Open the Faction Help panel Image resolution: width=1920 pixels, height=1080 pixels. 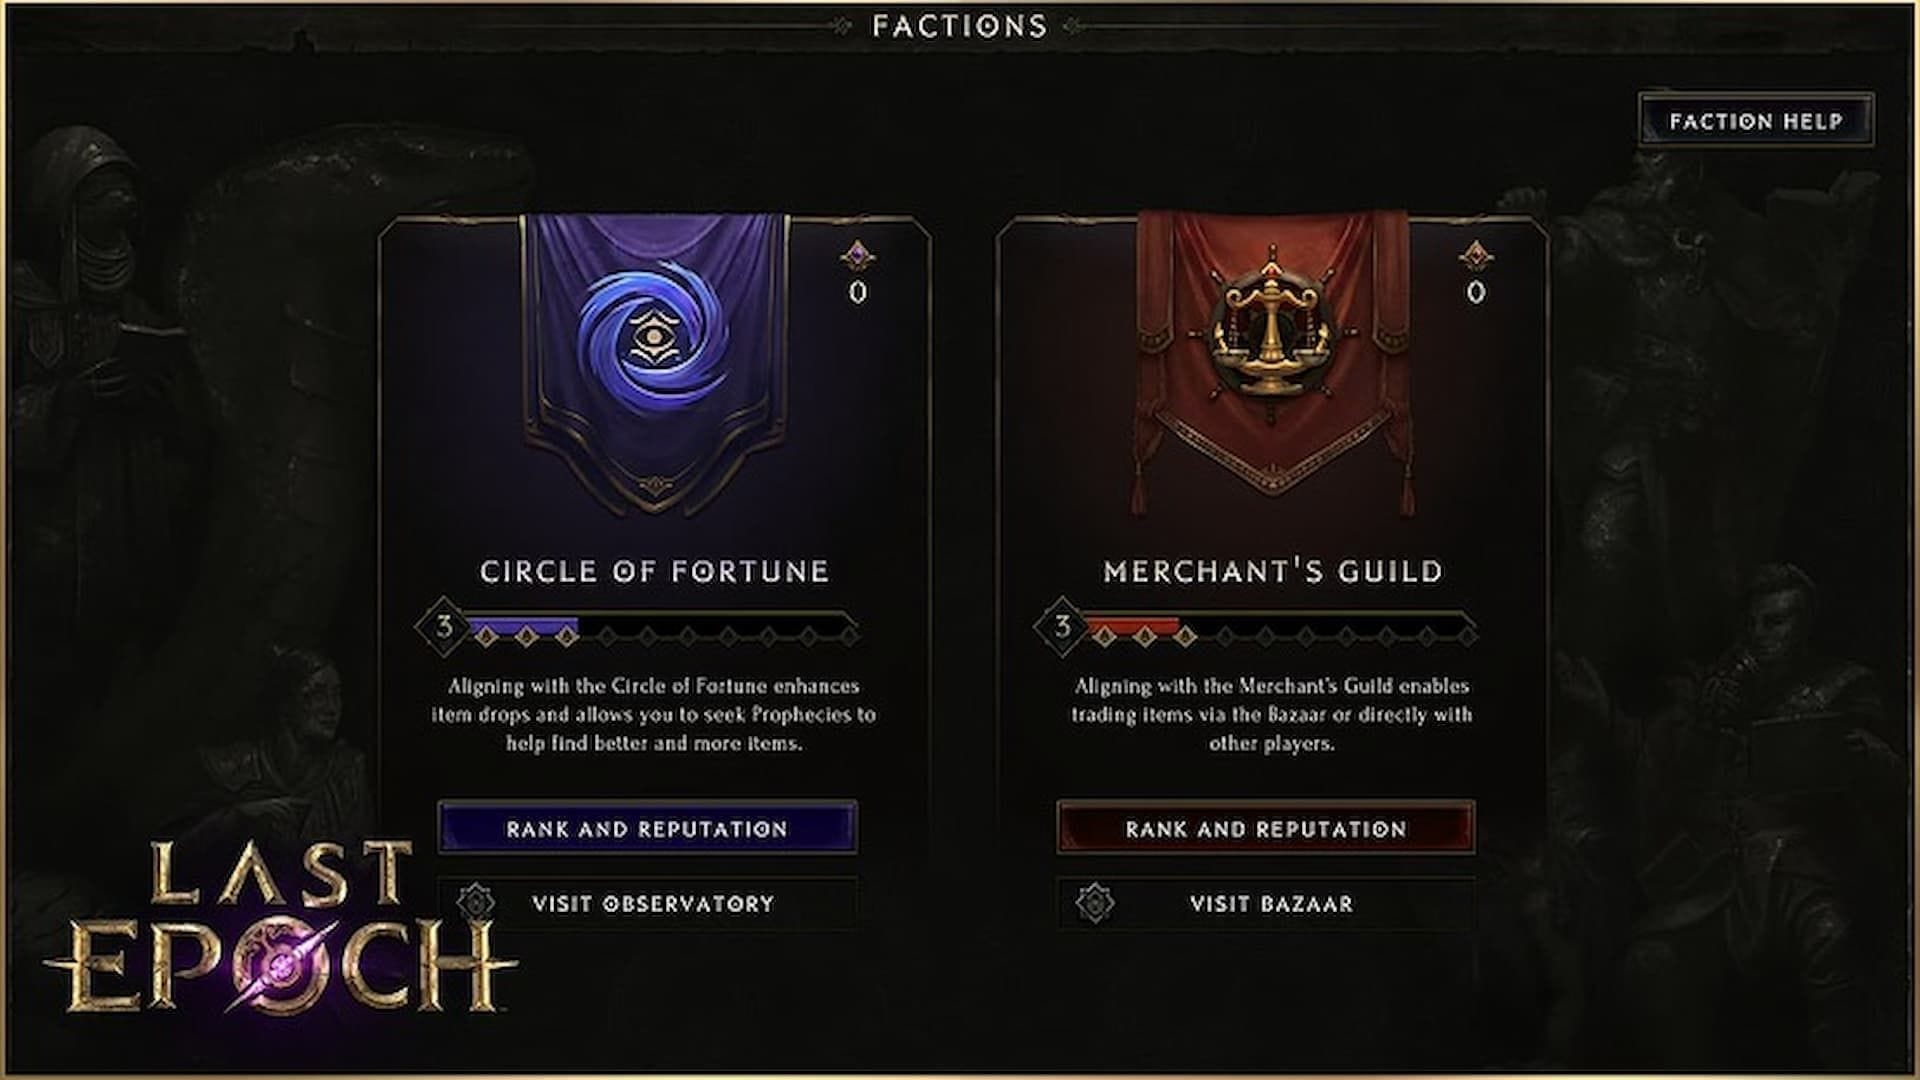(x=1755, y=121)
